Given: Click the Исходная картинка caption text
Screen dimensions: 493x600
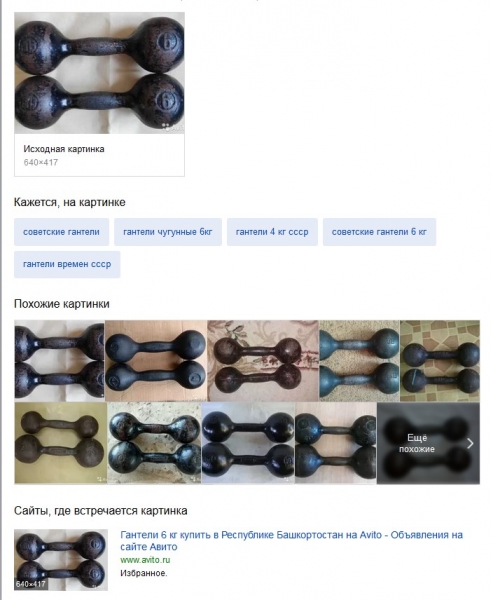Looking at the screenshot, I should [x=64, y=149].
